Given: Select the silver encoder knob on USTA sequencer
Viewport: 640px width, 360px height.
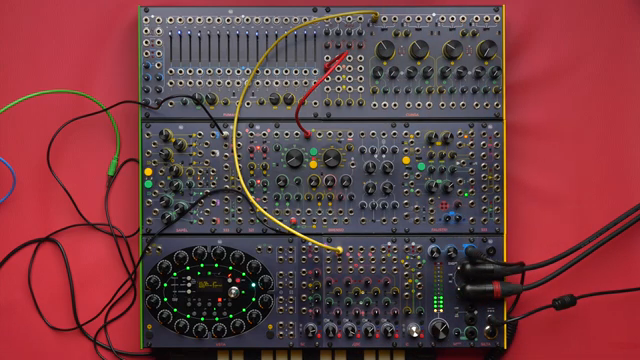Looking at the screenshot, I should (234, 291).
